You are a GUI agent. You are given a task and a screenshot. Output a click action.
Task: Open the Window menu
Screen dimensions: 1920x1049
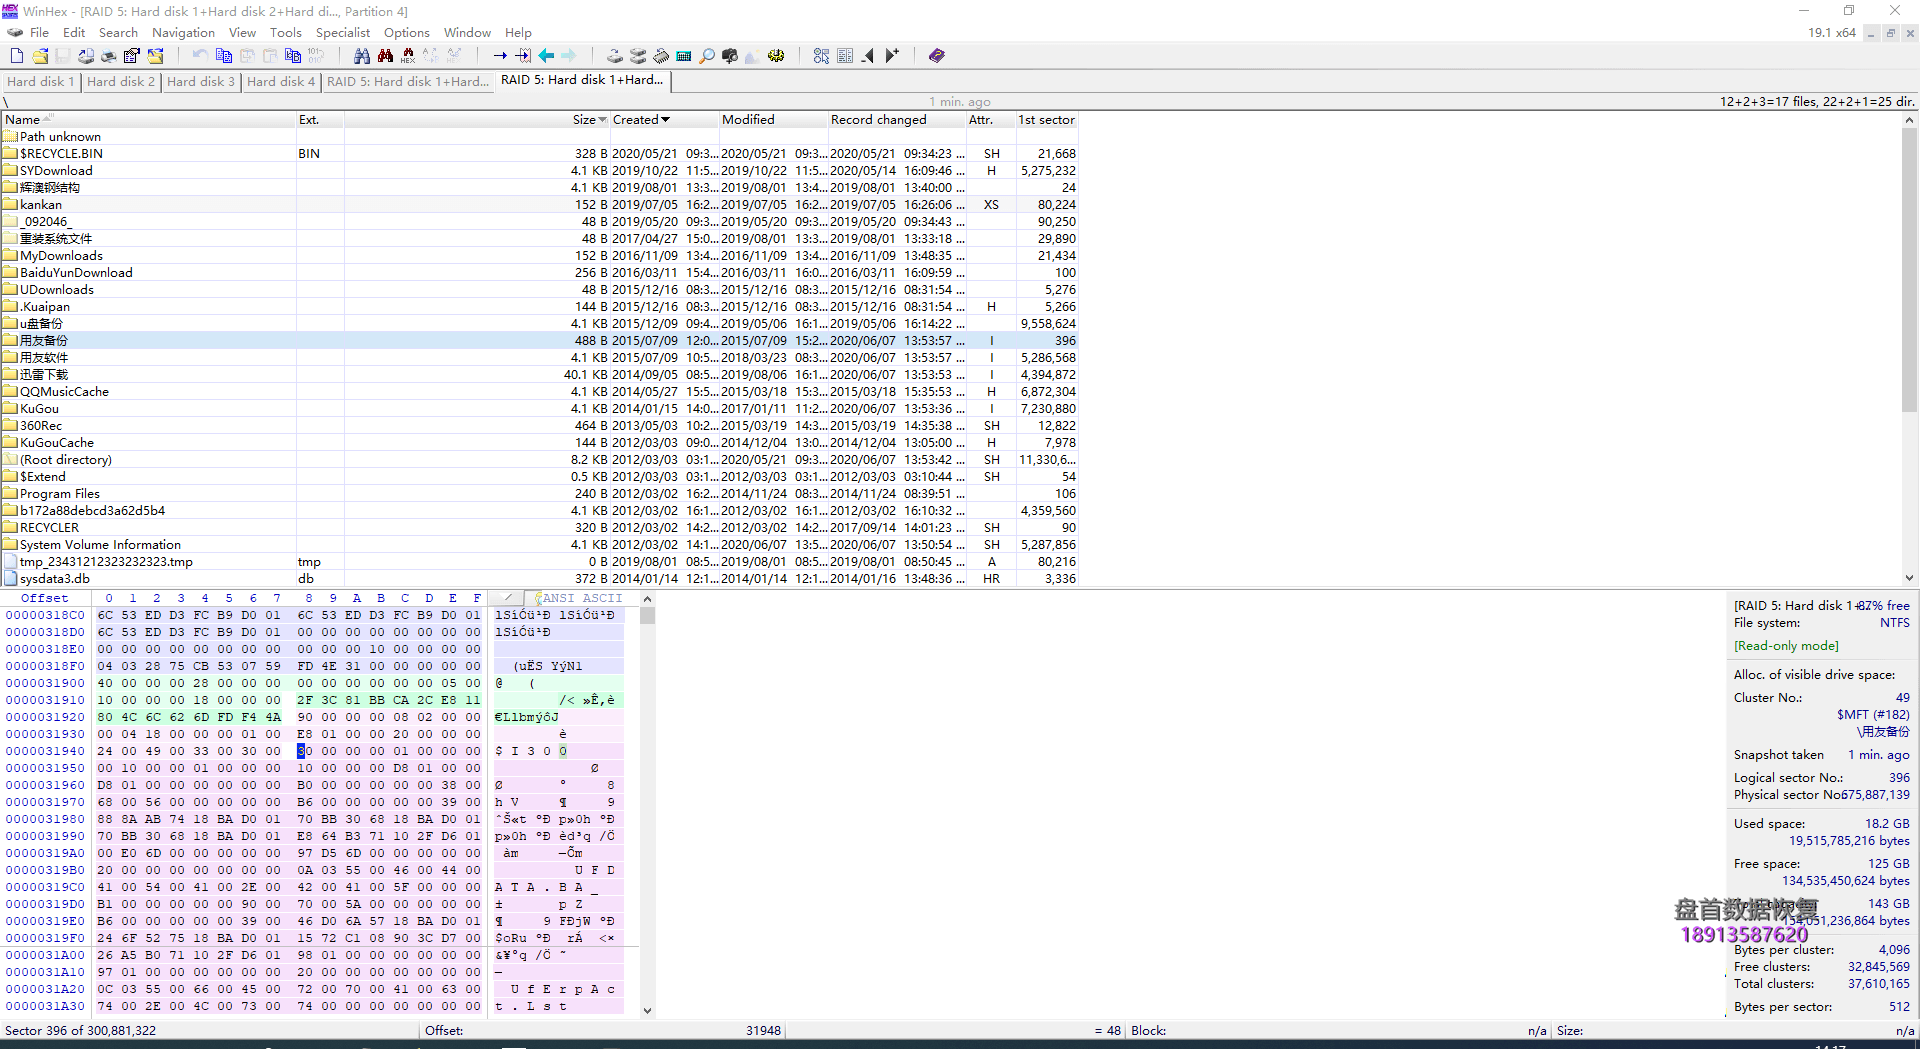pos(467,33)
